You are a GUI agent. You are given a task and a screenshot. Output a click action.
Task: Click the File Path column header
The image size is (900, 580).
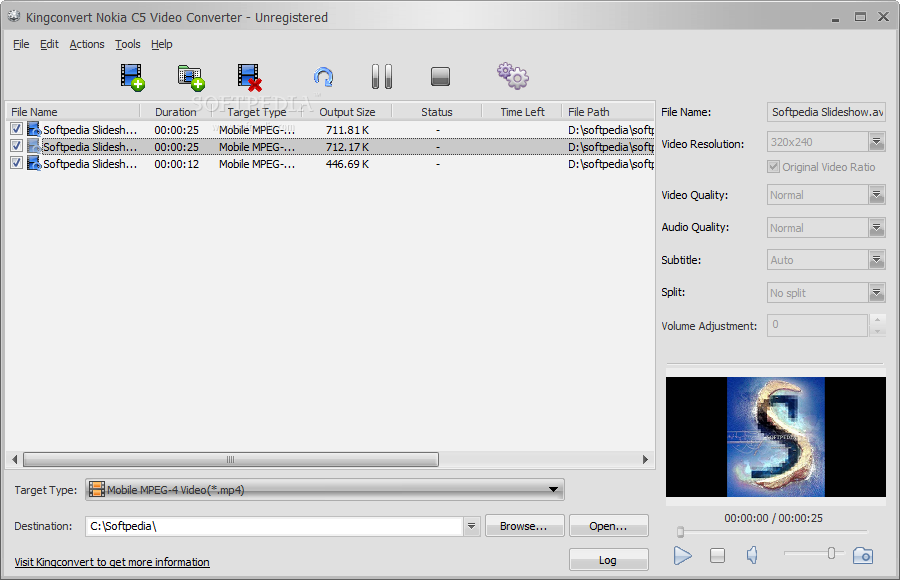[608, 112]
